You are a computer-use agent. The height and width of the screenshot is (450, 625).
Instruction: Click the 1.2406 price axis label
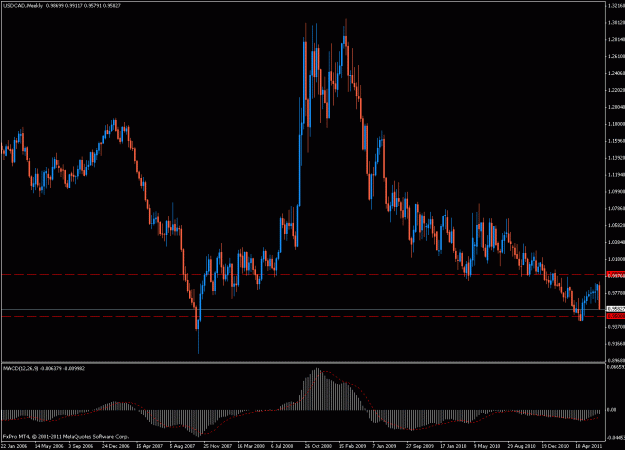pos(616,73)
